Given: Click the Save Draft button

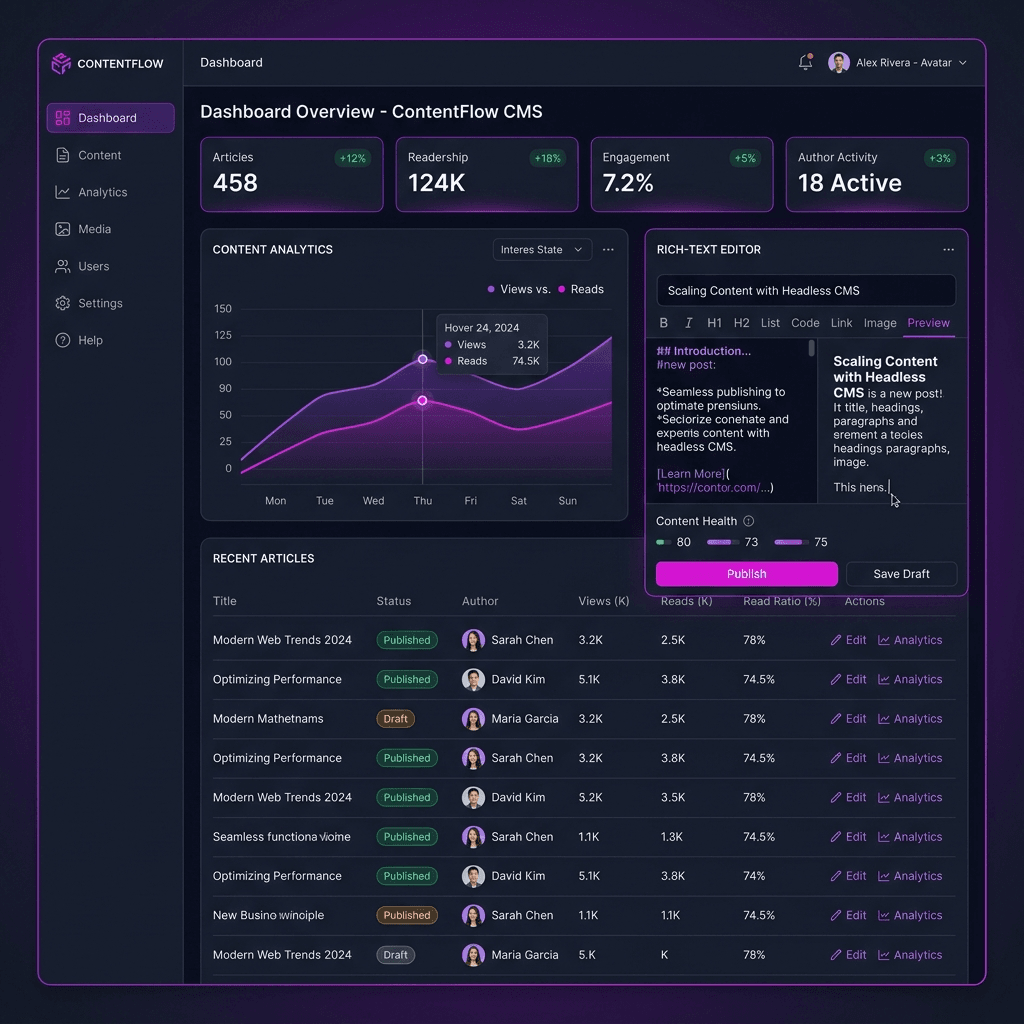Looking at the screenshot, I should (x=901, y=573).
